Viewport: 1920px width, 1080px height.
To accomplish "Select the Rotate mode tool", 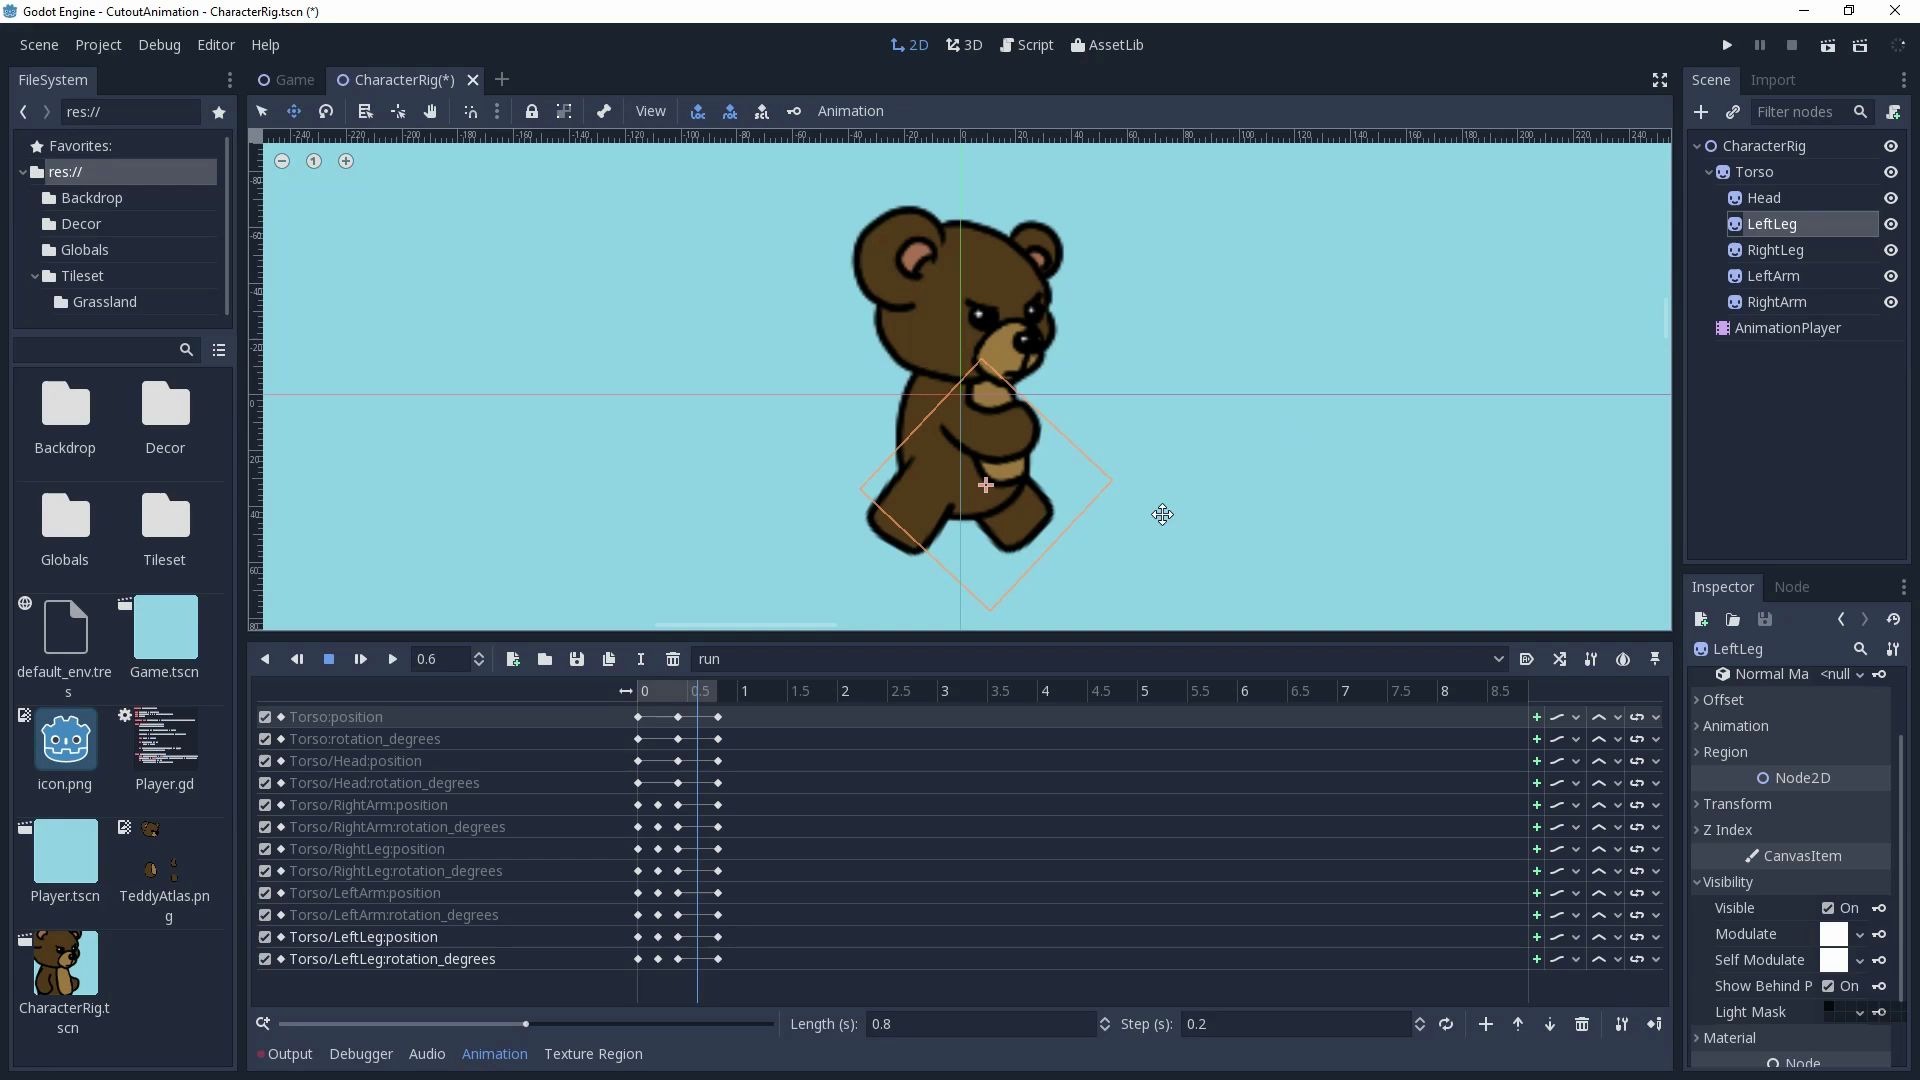I will [326, 111].
